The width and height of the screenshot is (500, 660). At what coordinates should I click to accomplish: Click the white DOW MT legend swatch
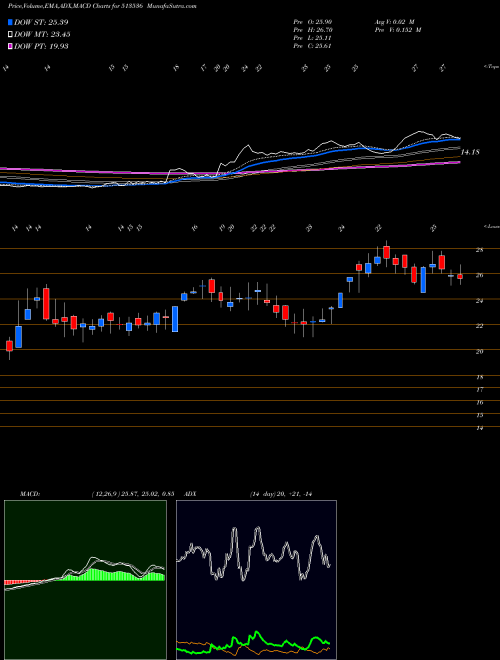tap(10, 35)
